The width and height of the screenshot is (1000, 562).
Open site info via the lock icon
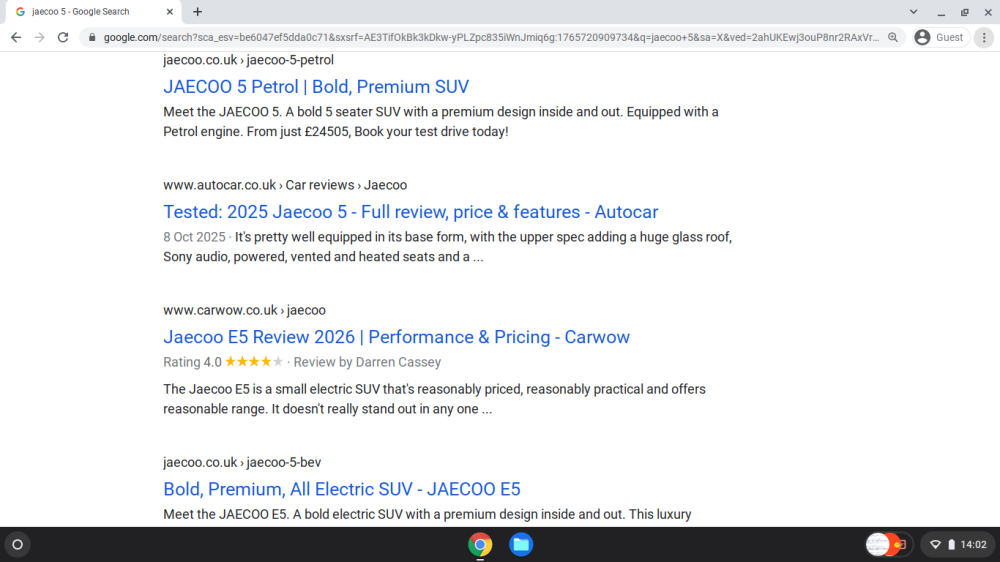click(92, 38)
